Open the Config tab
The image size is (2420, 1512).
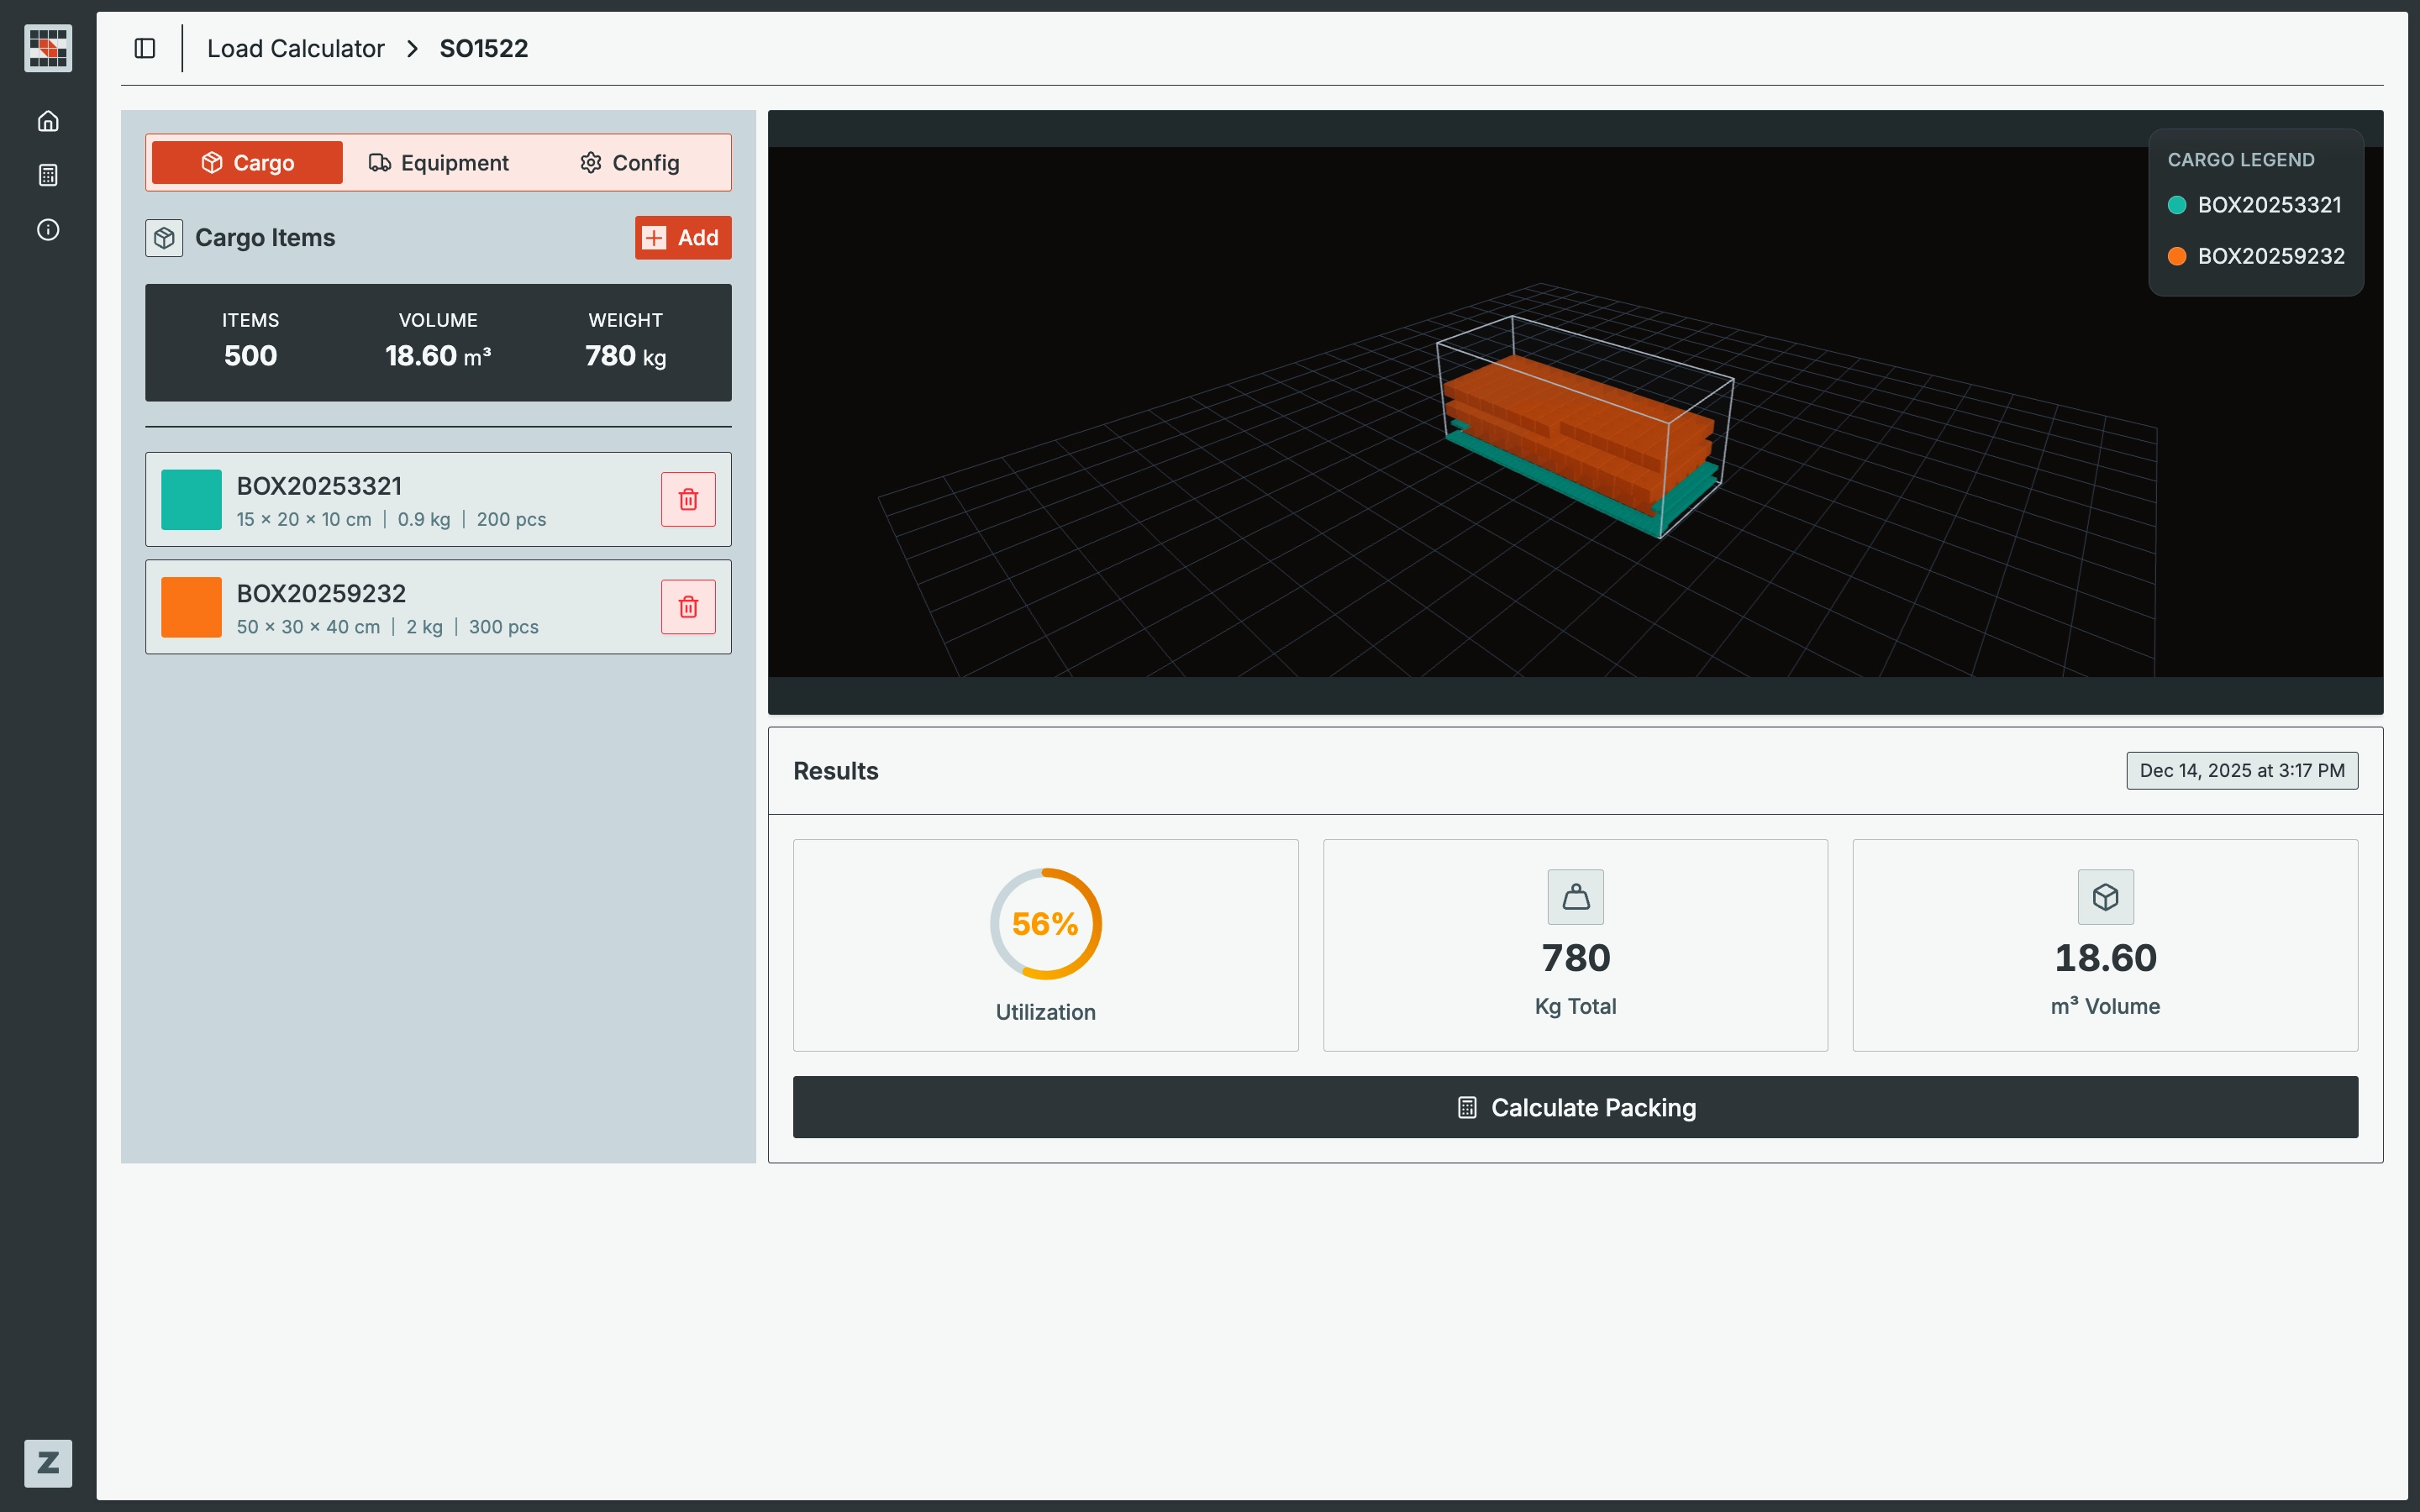(x=628, y=162)
